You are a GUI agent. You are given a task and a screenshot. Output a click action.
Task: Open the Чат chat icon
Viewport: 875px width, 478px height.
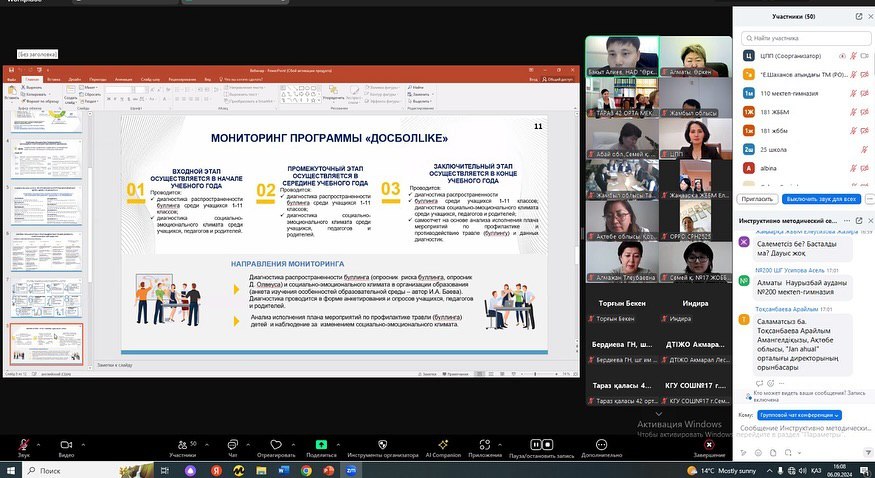click(x=232, y=443)
